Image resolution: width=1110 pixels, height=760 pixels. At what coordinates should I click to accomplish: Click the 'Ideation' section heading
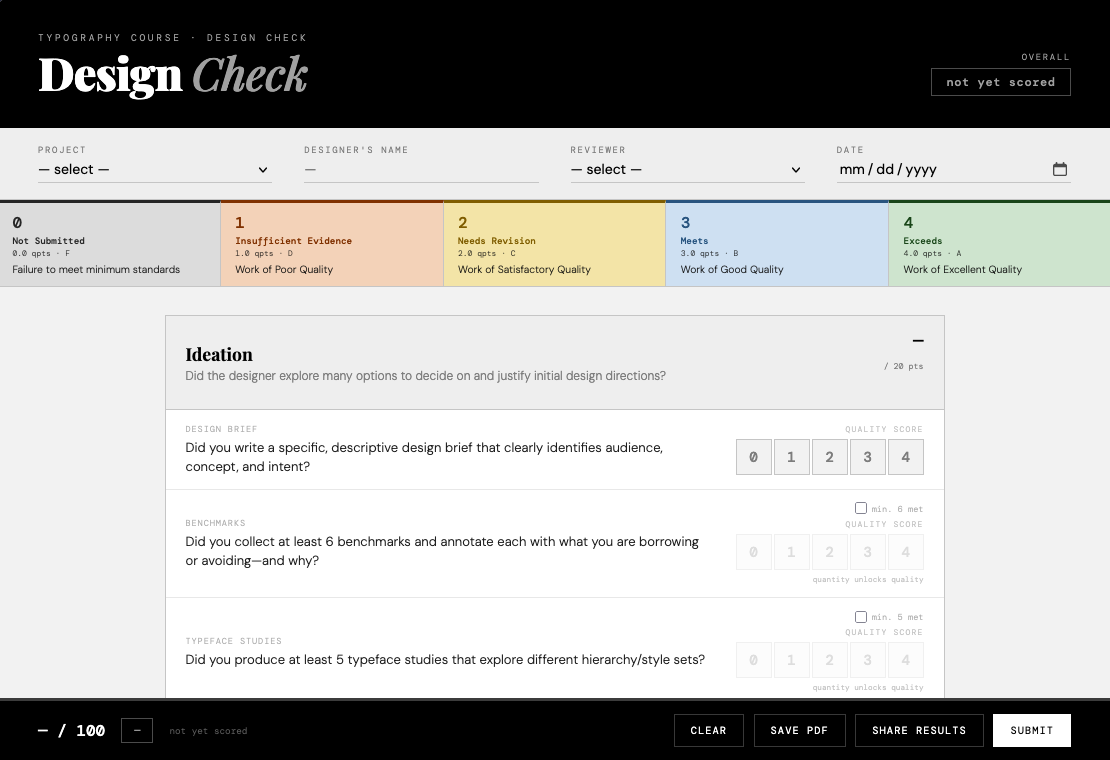pyautogui.click(x=219, y=355)
